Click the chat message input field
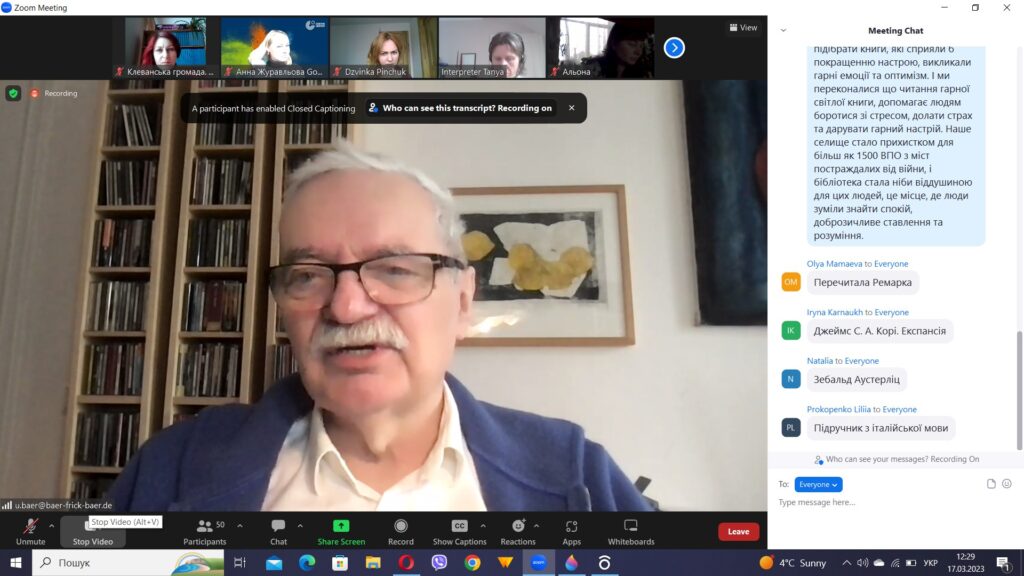The image size is (1024, 576). click(880, 502)
